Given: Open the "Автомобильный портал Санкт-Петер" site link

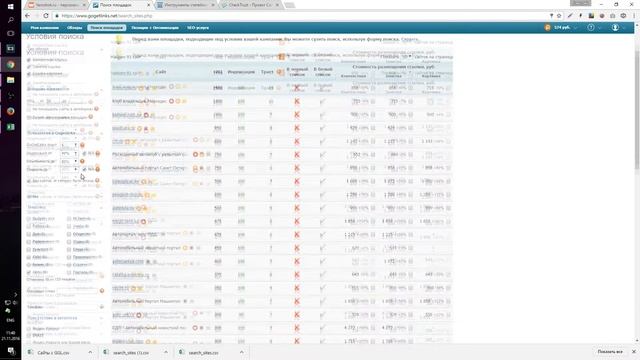Looking at the screenshot, I should [149, 168].
